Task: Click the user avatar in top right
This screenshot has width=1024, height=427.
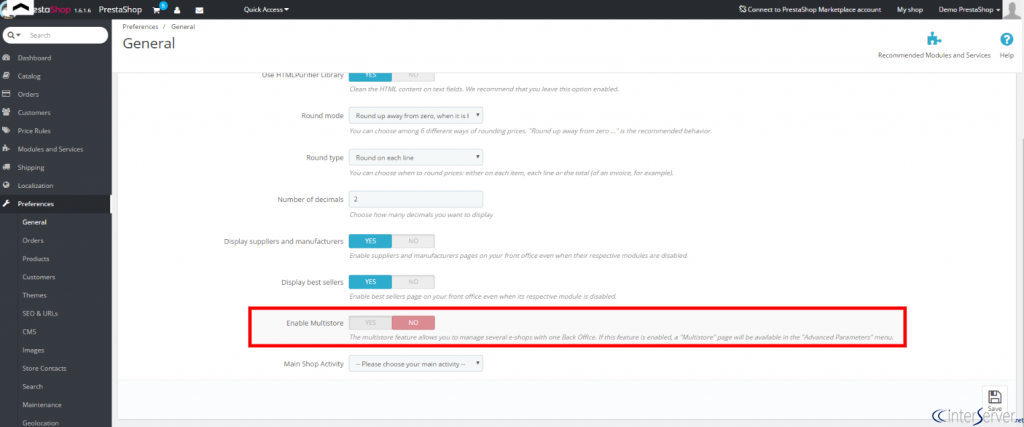Action: [x=1014, y=8]
